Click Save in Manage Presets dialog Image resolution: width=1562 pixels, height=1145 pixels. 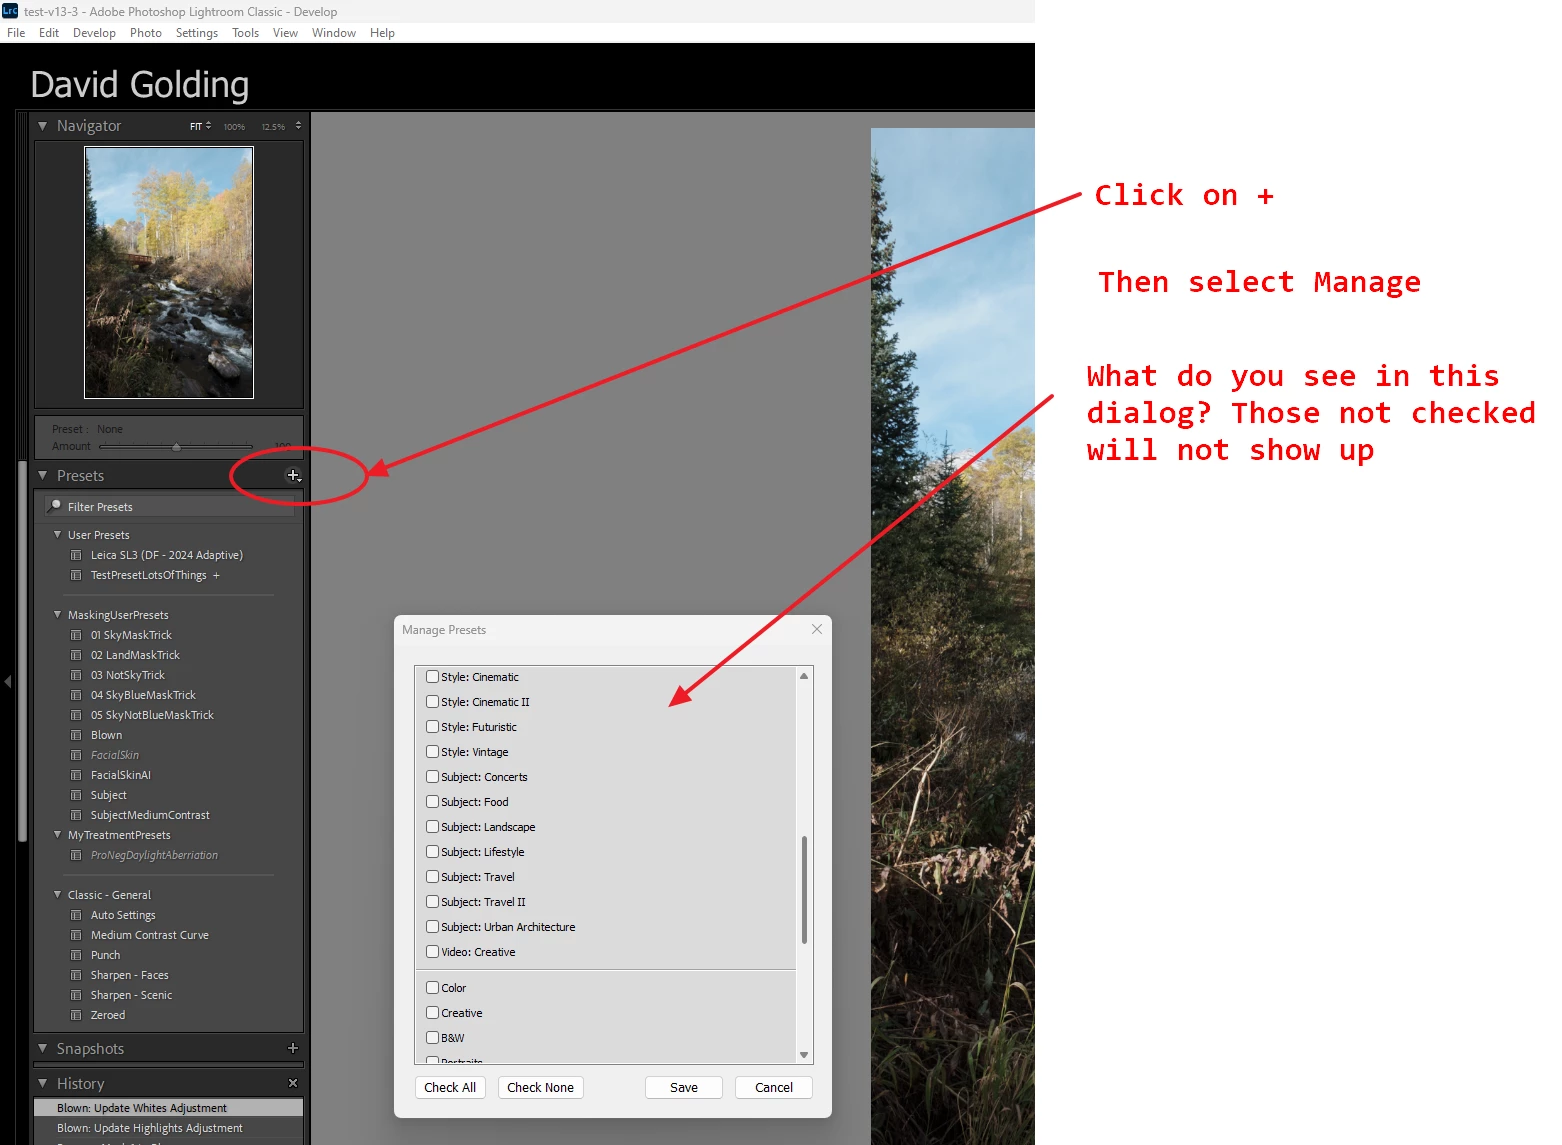click(684, 1087)
